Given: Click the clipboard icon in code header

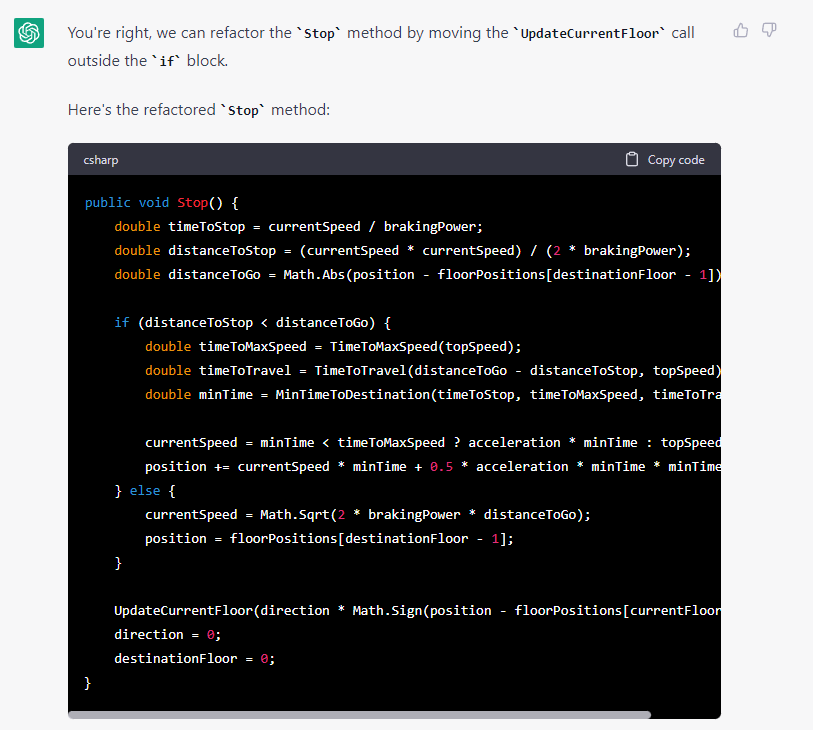Looking at the screenshot, I should tap(632, 159).
